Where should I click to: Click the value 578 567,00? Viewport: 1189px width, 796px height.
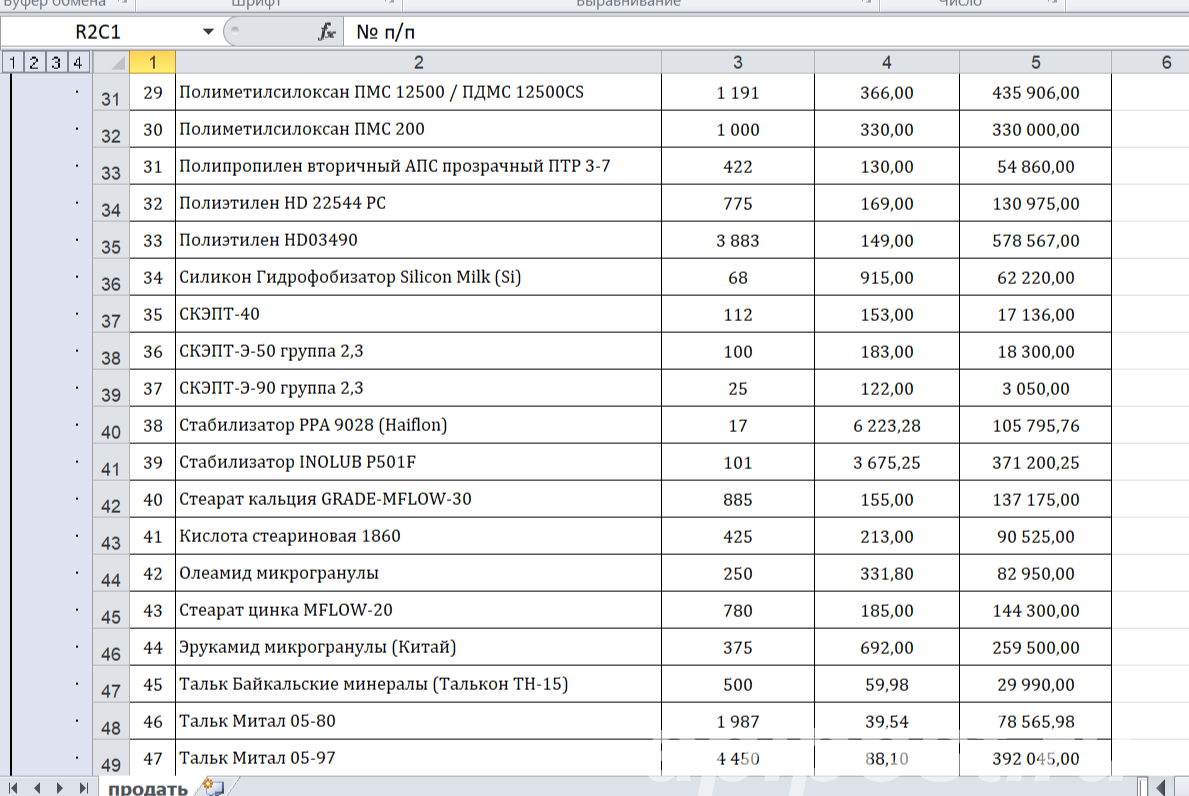pos(1036,240)
